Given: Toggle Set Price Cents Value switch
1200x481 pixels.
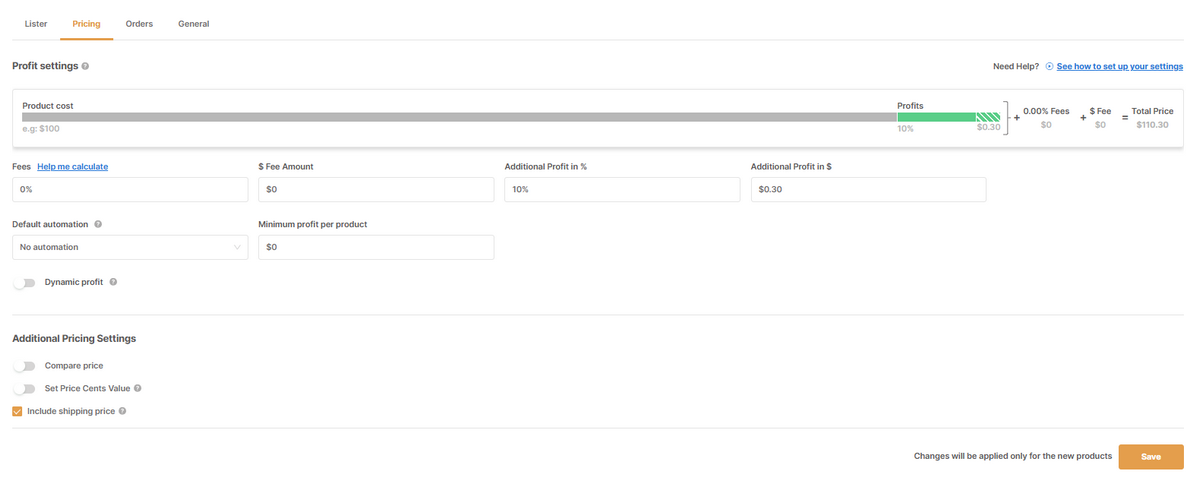Looking at the screenshot, I should 24,389.
